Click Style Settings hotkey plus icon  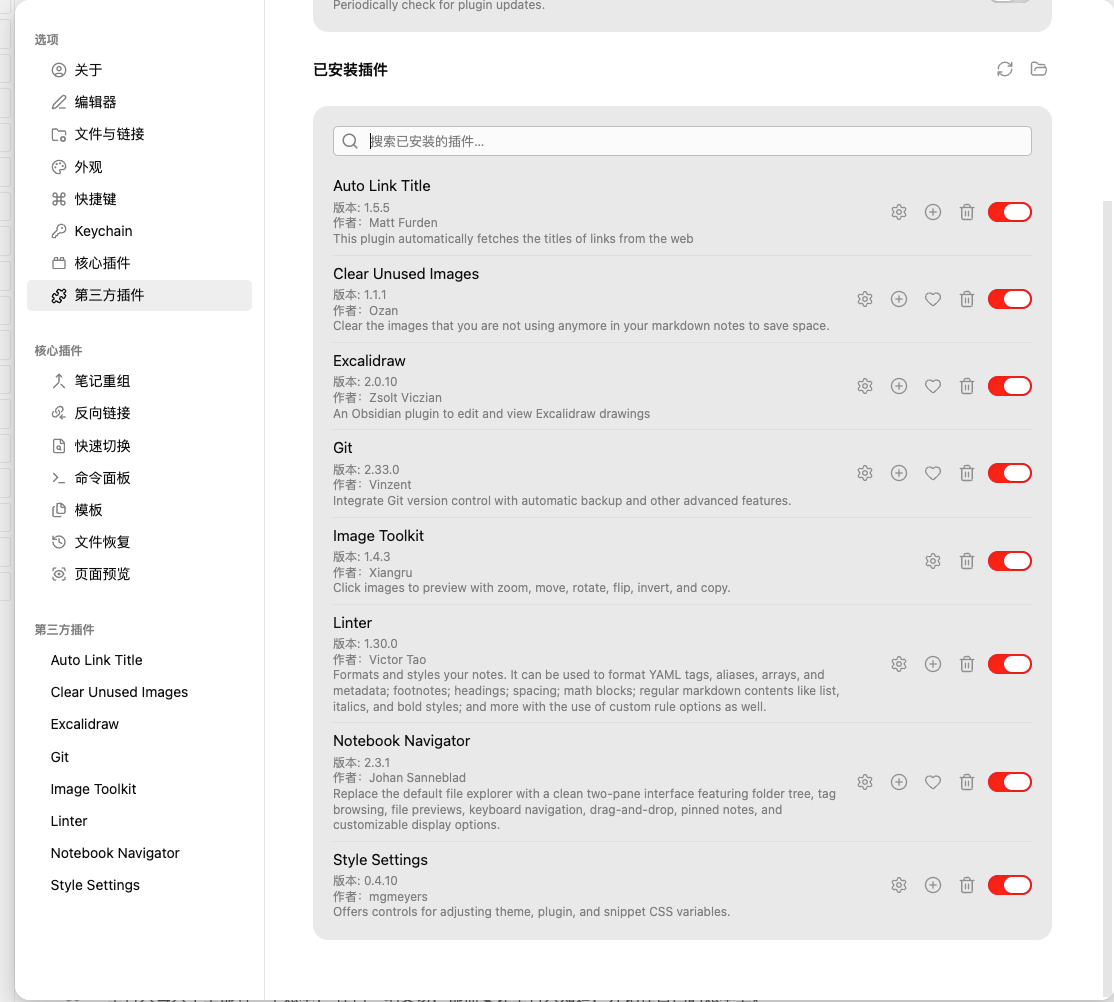coord(933,885)
